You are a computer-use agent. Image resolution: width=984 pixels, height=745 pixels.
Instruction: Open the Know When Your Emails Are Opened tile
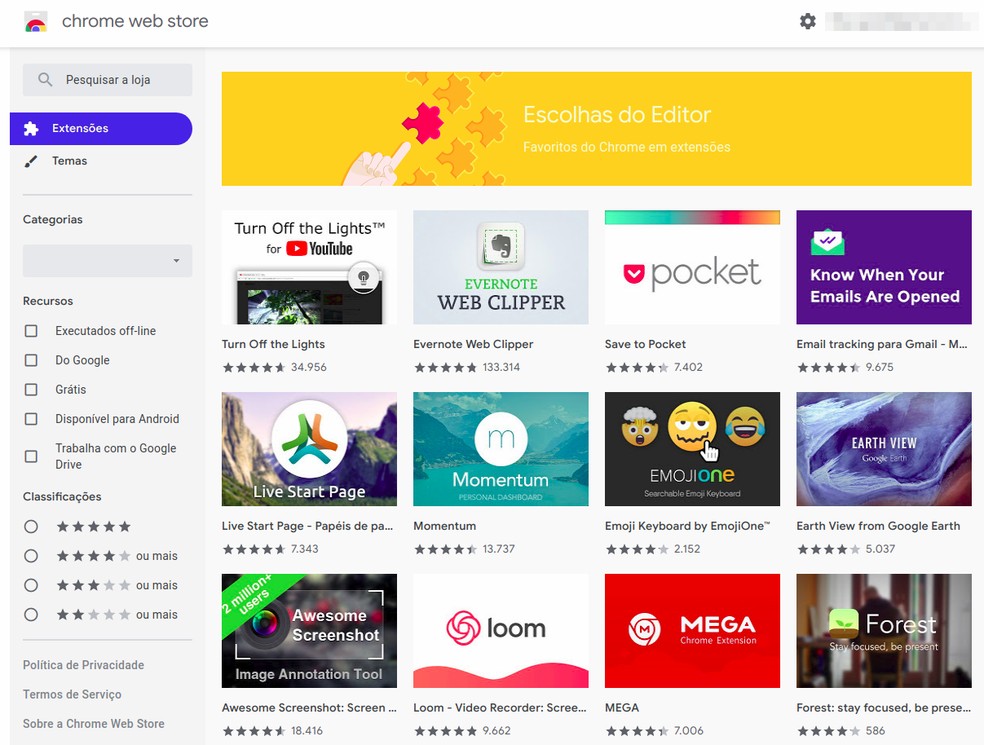pos(884,267)
